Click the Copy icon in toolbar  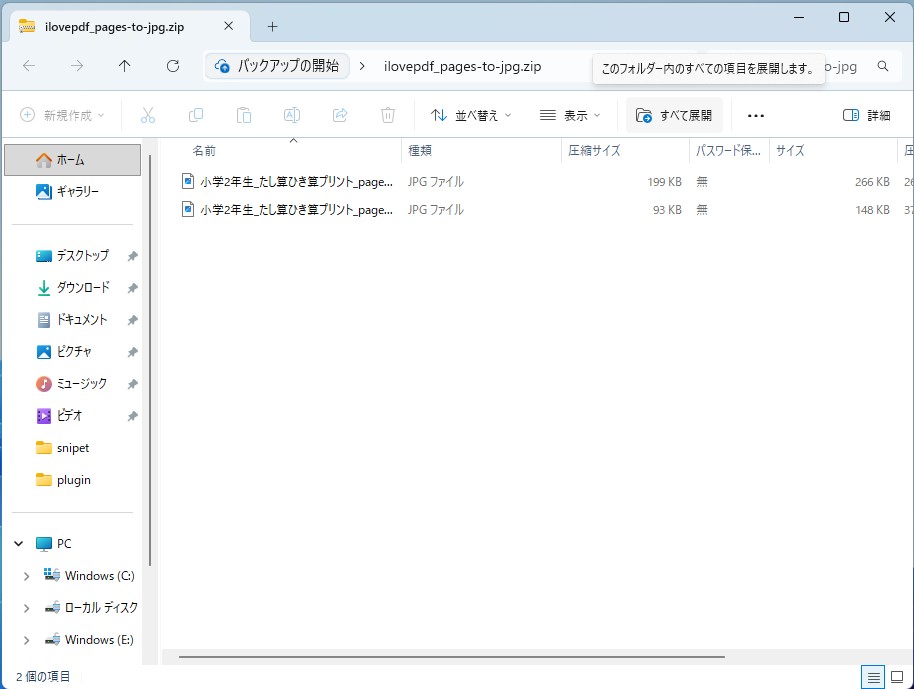tap(196, 115)
